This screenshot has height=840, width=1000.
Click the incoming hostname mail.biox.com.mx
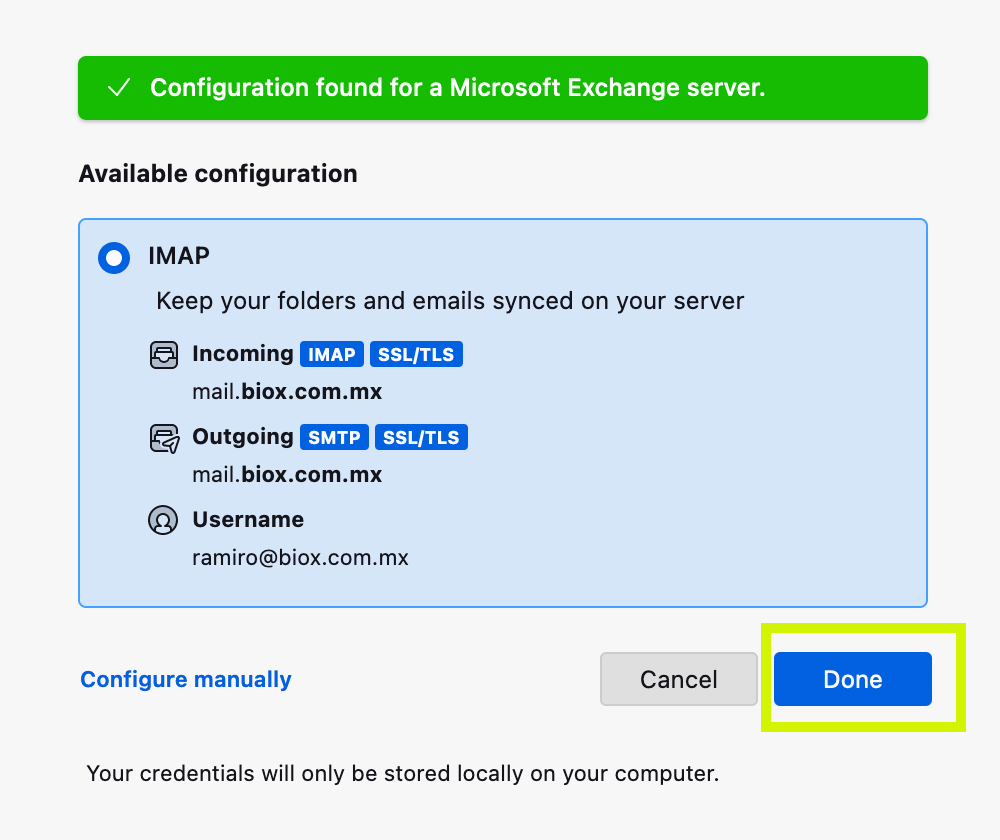287,392
